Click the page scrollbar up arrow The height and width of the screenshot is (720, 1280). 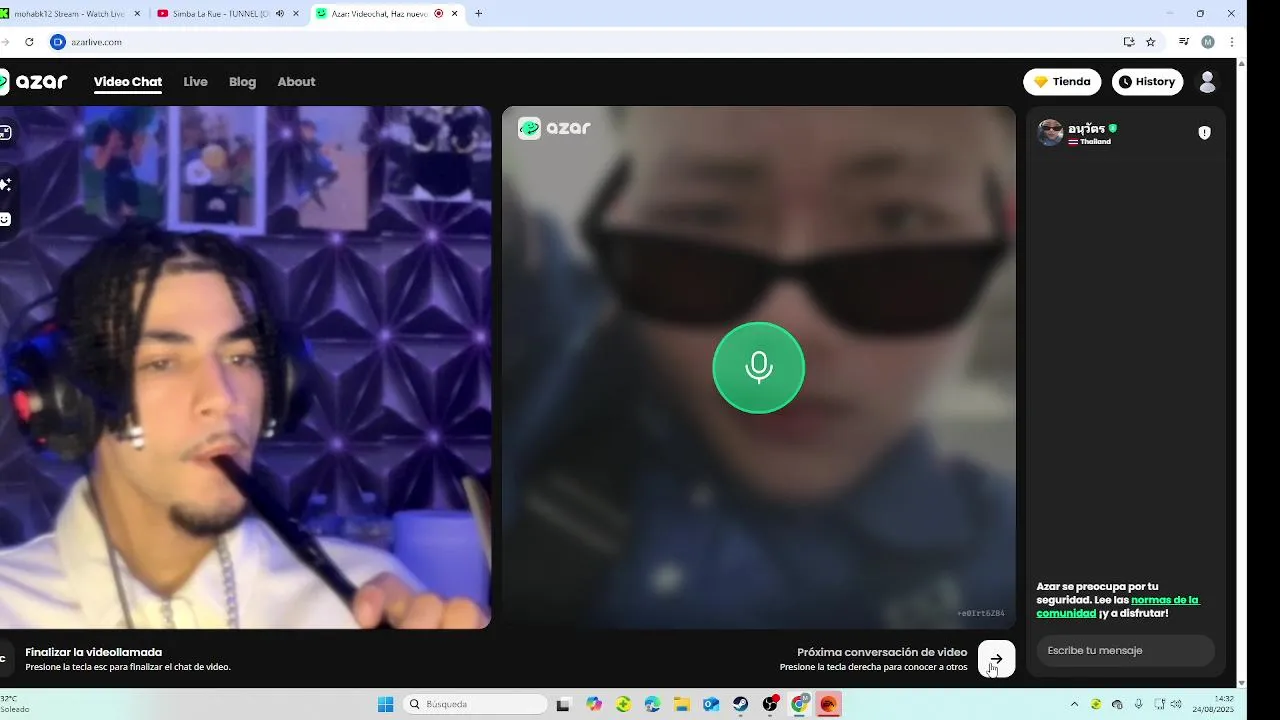click(1242, 62)
